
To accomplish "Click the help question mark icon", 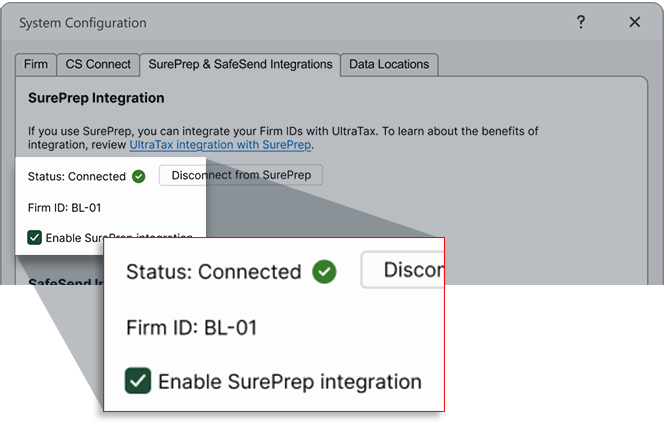I will [x=581, y=22].
